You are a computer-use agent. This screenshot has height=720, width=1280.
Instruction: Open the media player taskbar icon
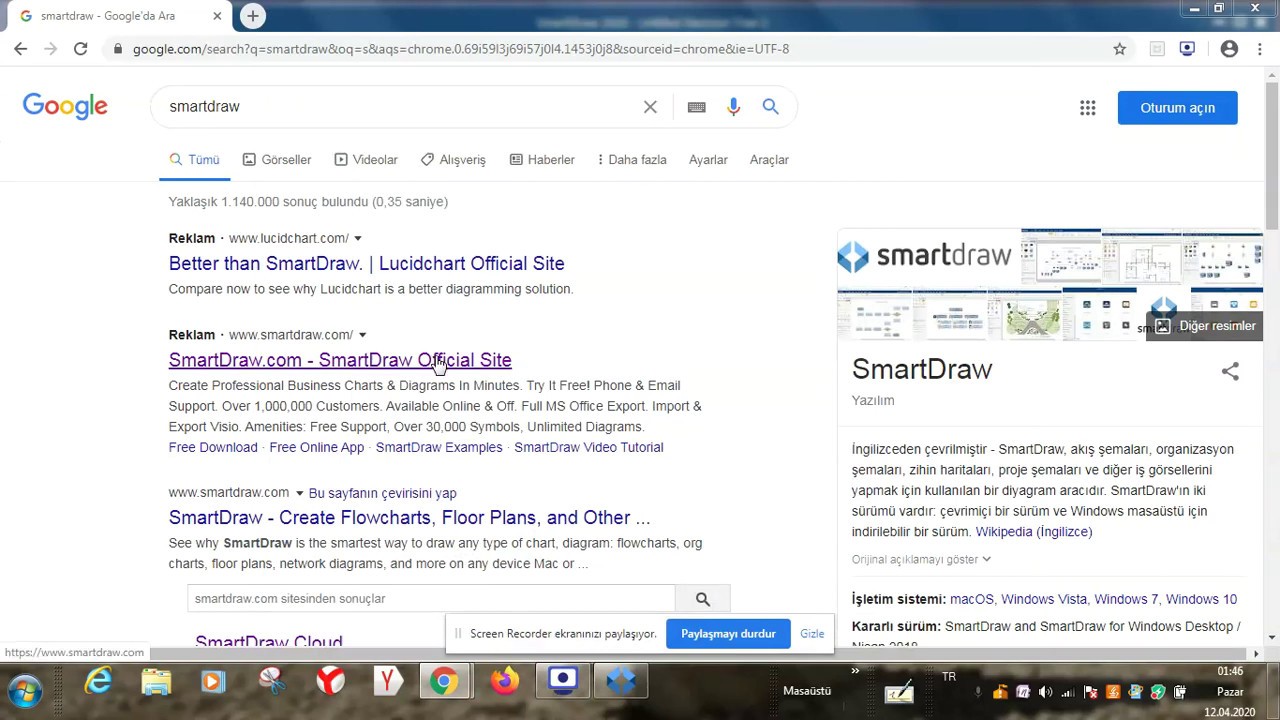click(x=213, y=682)
